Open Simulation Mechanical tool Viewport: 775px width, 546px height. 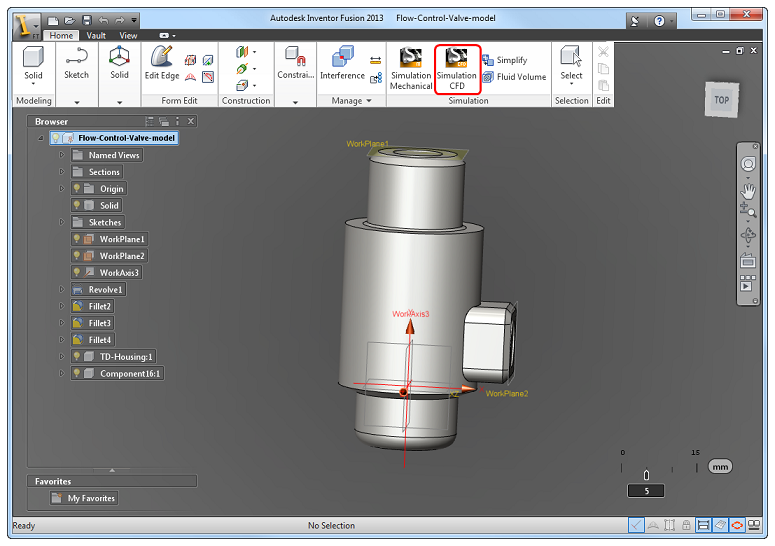pos(411,69)
